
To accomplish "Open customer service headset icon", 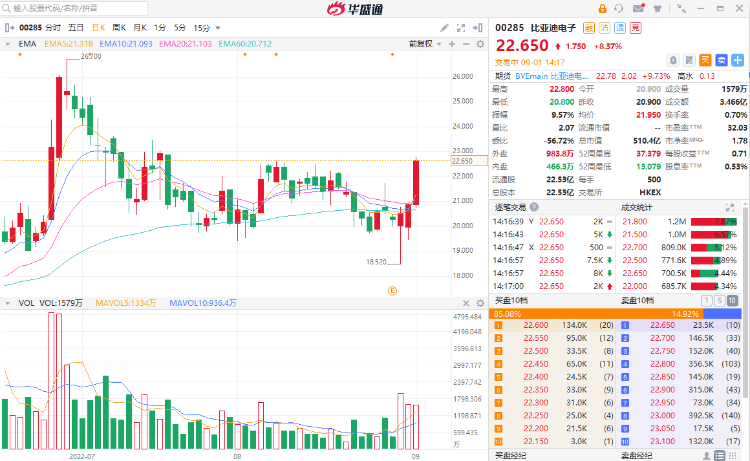I will pyautogui.click(x=620, y=9).
